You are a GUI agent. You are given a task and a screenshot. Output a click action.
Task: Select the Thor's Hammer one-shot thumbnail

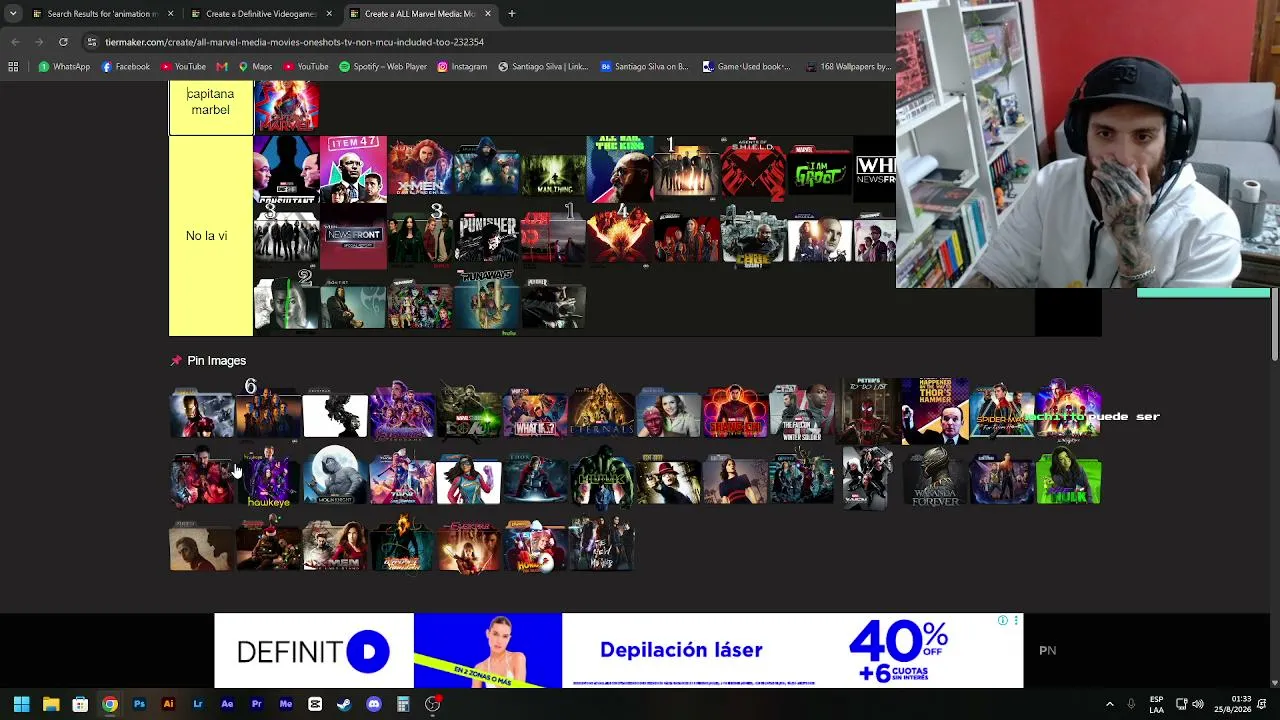(935, 411)
